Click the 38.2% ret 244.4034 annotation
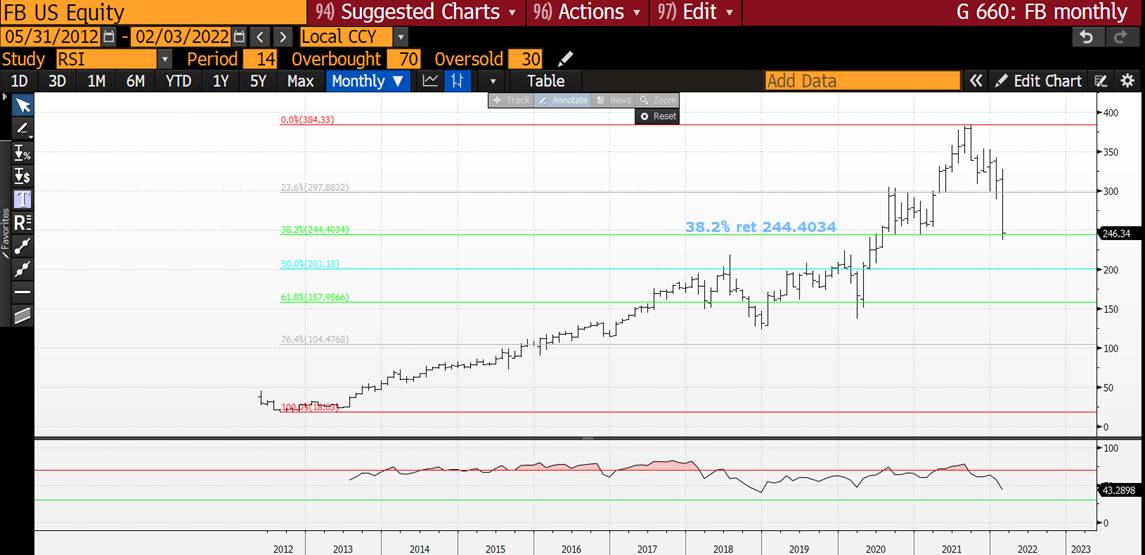Image resolution: width=1145 pixels, height=555 pixels. [x=760, y=227]
